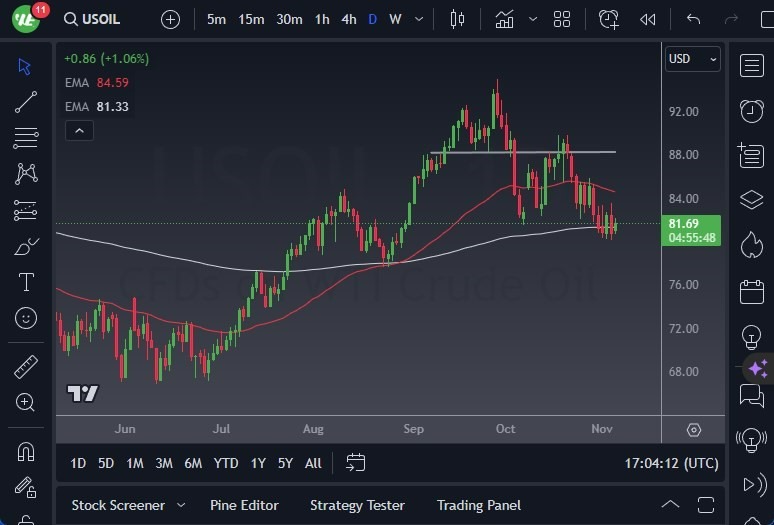Screen dimensions: 774x525
Task: Toggle the magnet snap mode
Action: click(26, 452)
